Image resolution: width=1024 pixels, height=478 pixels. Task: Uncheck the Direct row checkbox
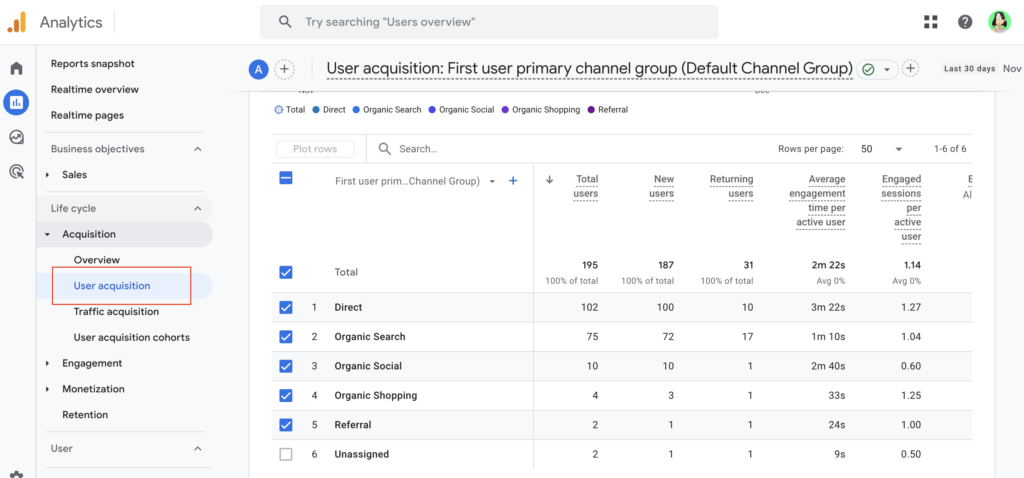(x=285, y=308)
